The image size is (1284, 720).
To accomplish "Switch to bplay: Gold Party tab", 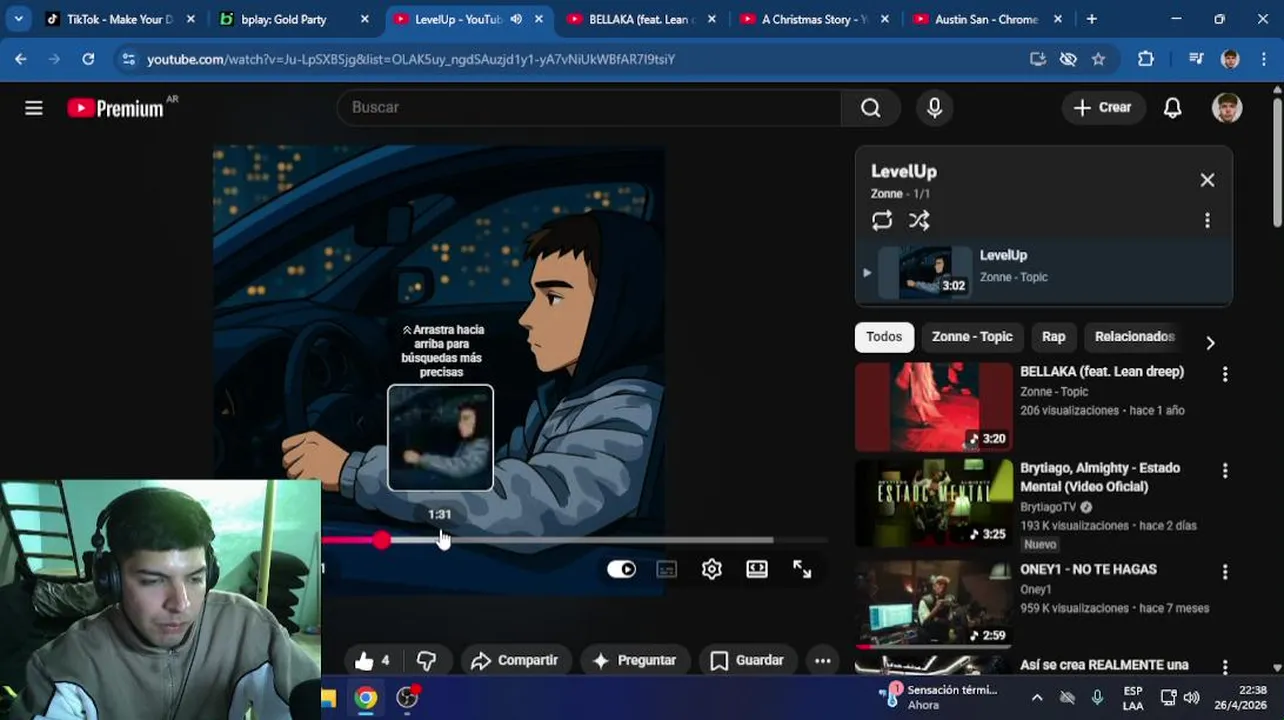I will click(x=284, y=19).
